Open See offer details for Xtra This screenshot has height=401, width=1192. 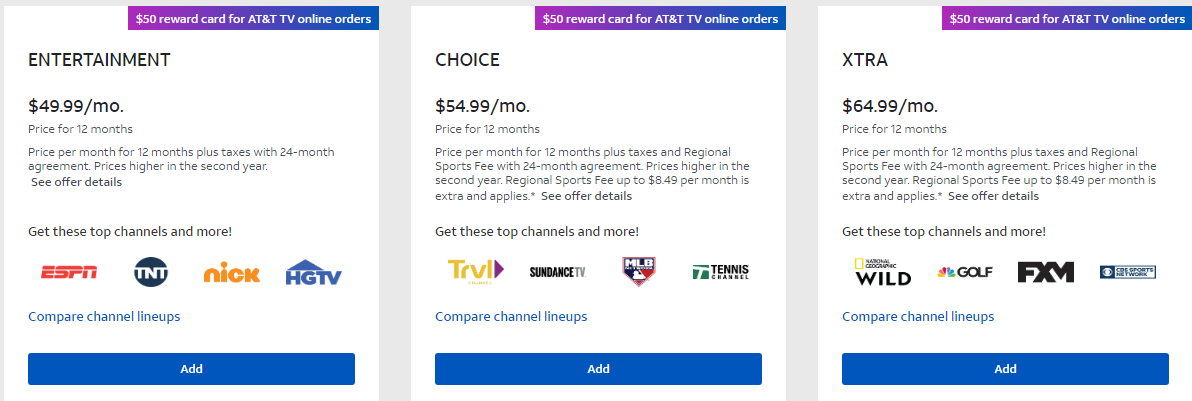tap(993, 196)
